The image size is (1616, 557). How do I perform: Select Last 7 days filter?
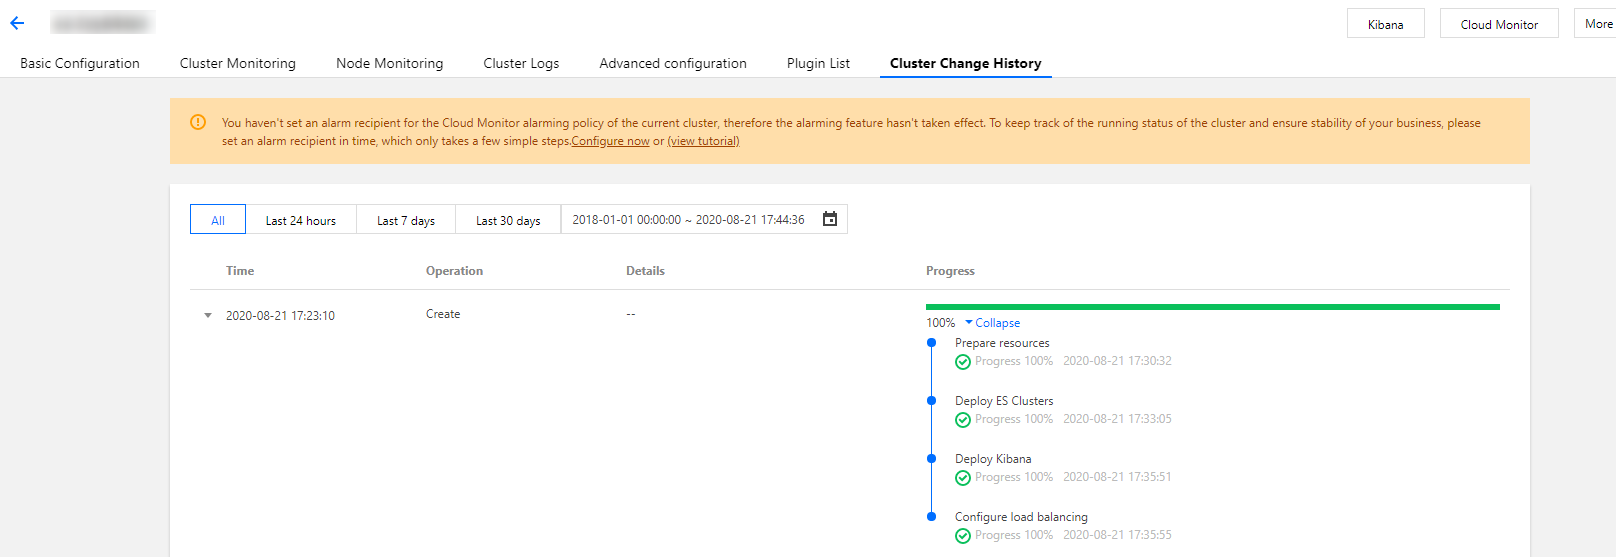click(x=406, y=220)
